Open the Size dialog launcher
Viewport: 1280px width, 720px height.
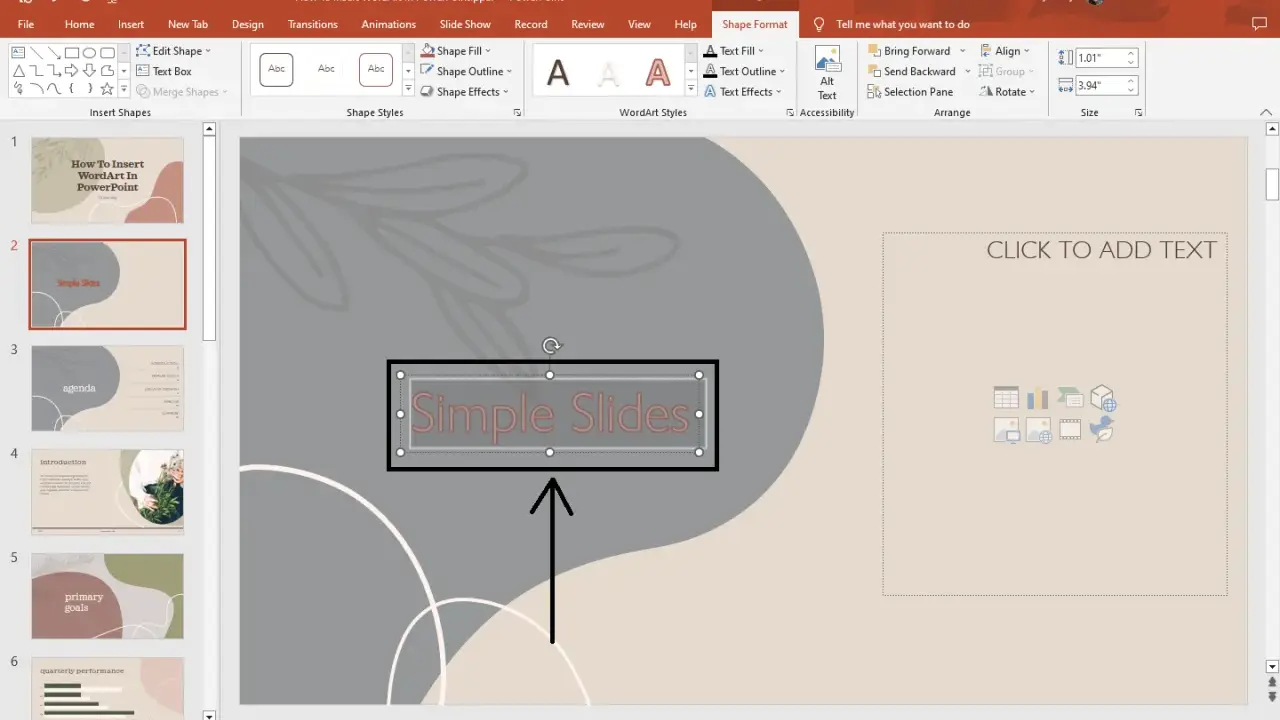click(1139, 113)
